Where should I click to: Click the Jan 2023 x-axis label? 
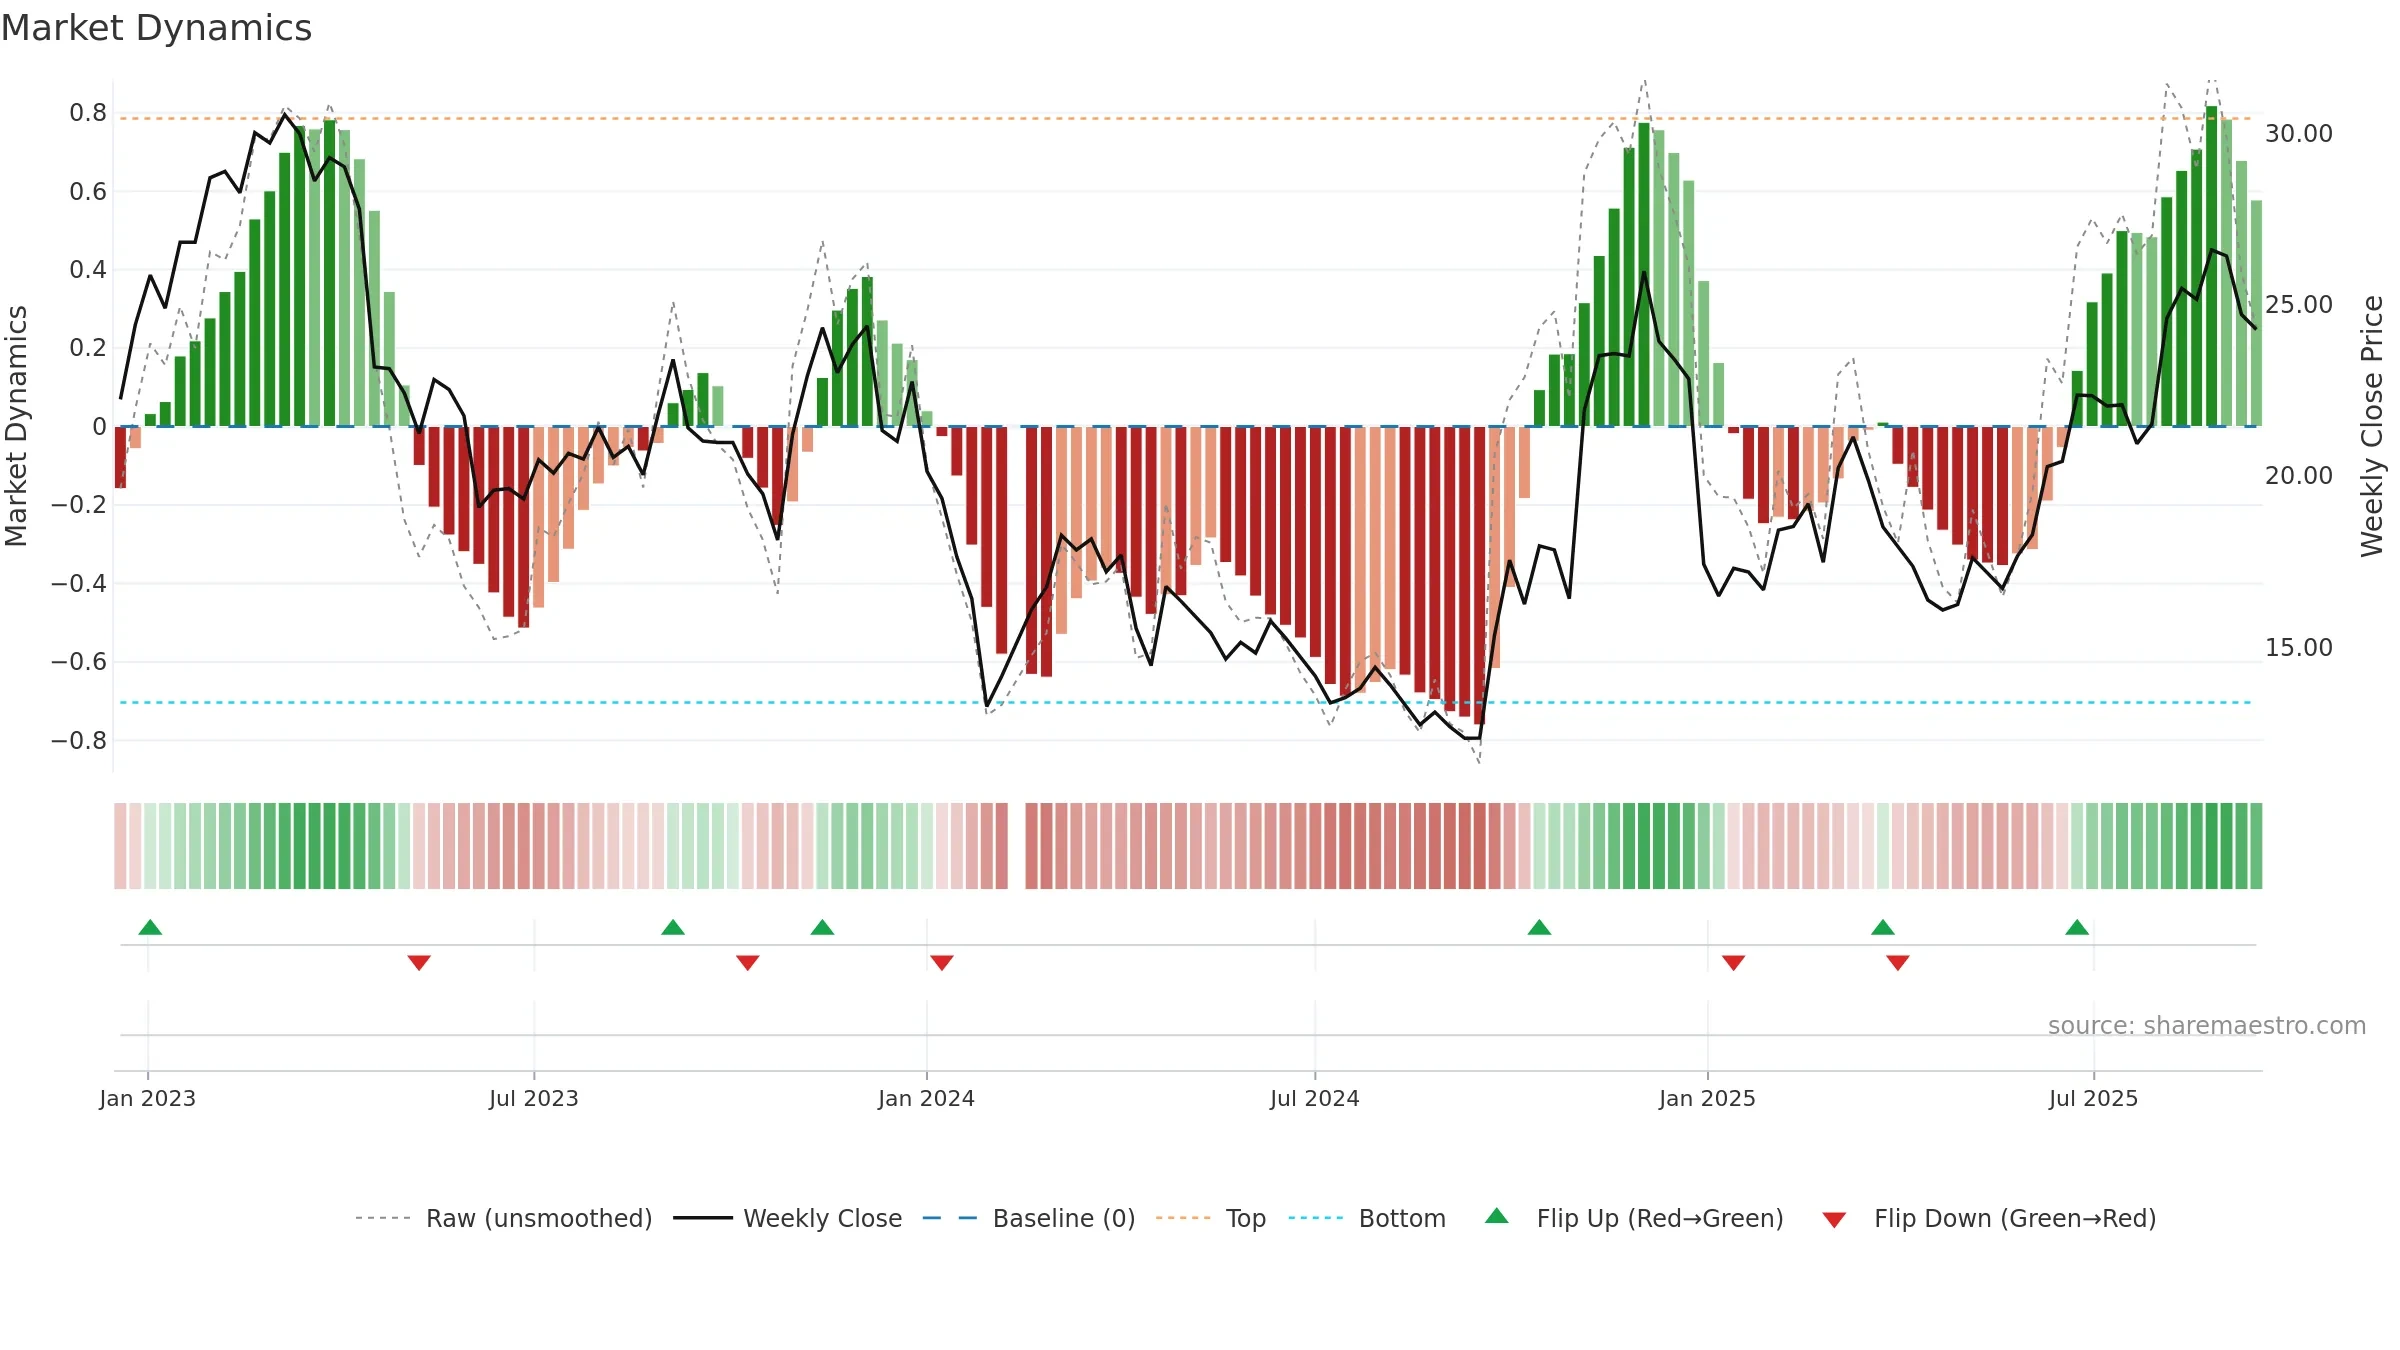point(148,1099)
